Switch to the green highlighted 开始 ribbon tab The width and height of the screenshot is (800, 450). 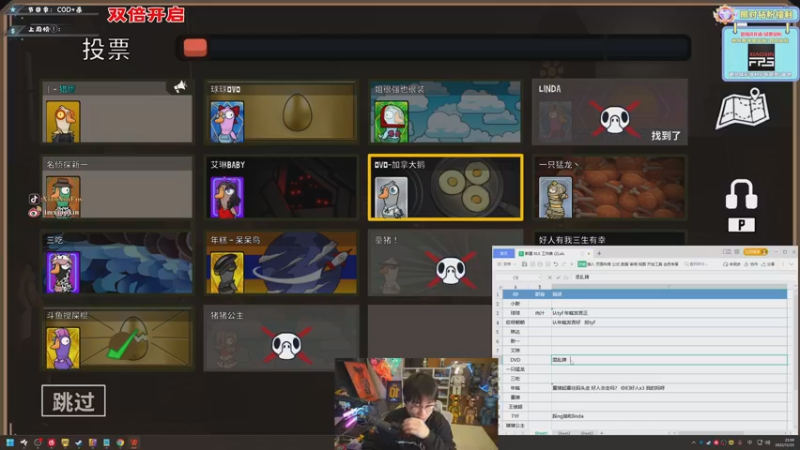pos(582,264)
